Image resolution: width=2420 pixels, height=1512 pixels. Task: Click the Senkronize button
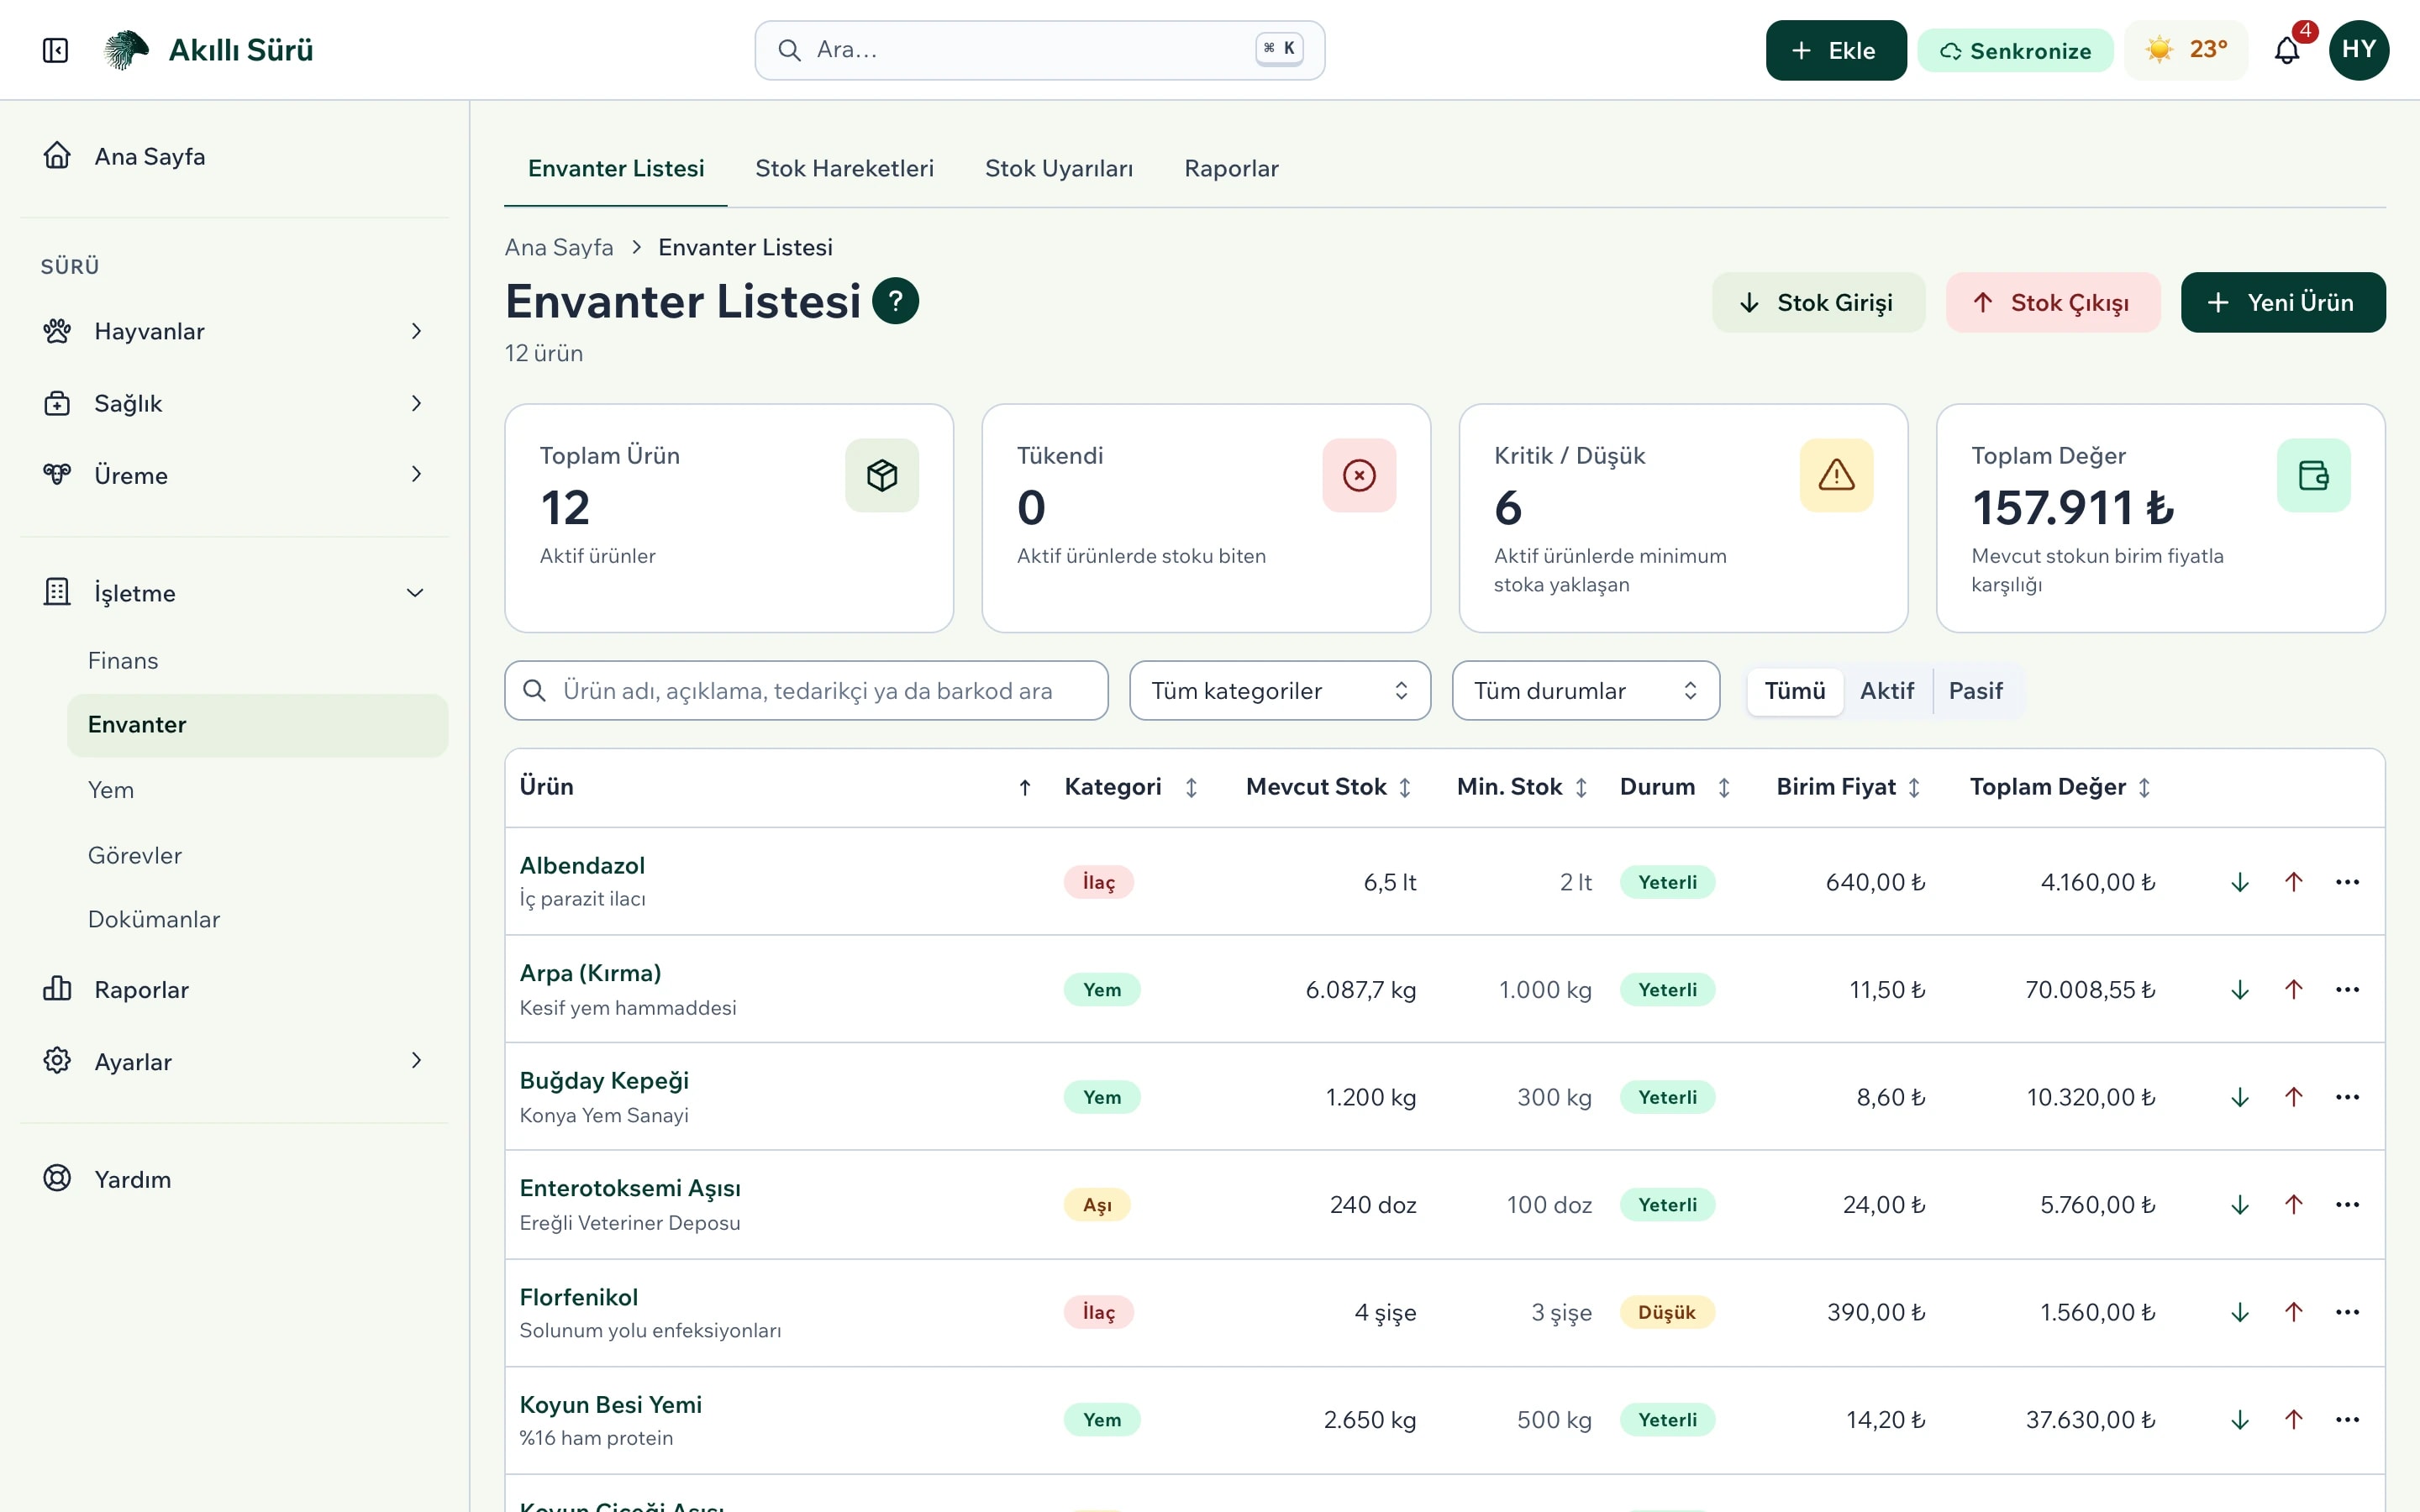[x=2014, y=50]
